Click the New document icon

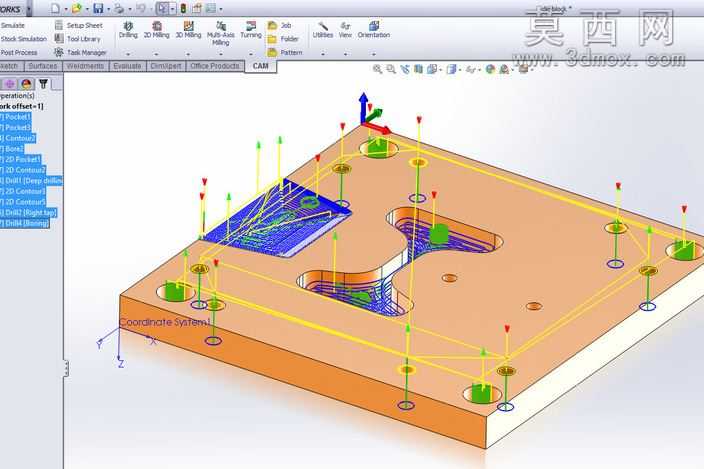[x=55, y=8]
